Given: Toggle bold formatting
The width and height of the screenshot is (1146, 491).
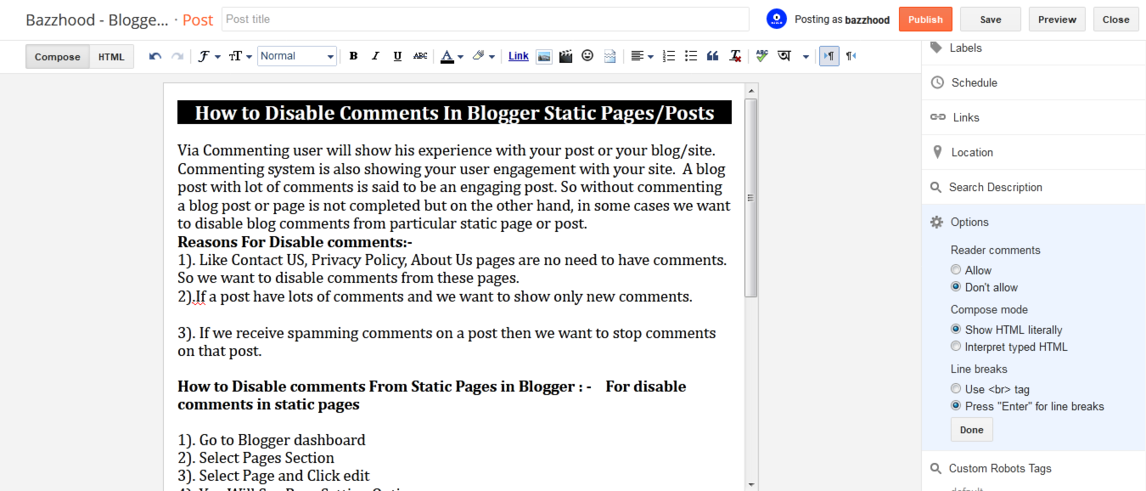Looking at the screenshot, I should tap(353, 56).
